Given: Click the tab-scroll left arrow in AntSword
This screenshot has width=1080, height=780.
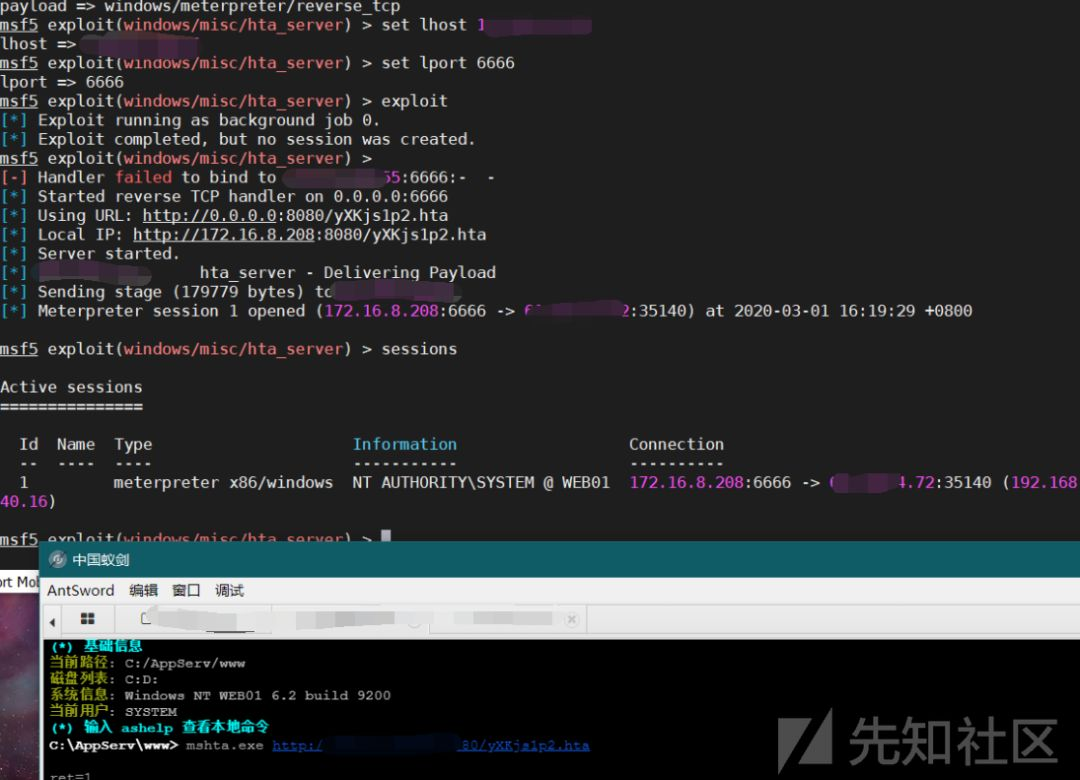Looking at the screenshot, I should tap(52, 622).
